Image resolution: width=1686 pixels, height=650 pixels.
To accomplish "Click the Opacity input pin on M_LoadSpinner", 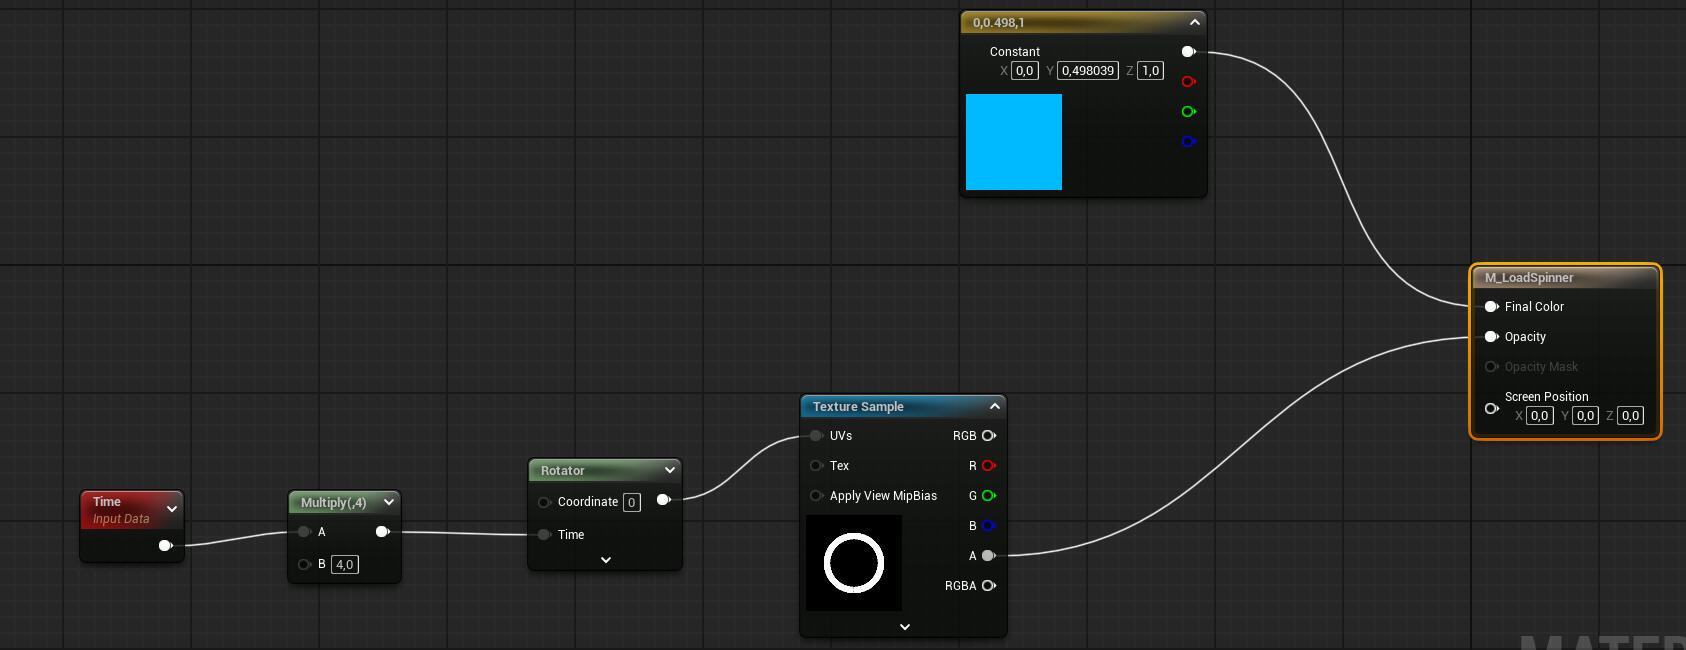I will [1491, 337].
